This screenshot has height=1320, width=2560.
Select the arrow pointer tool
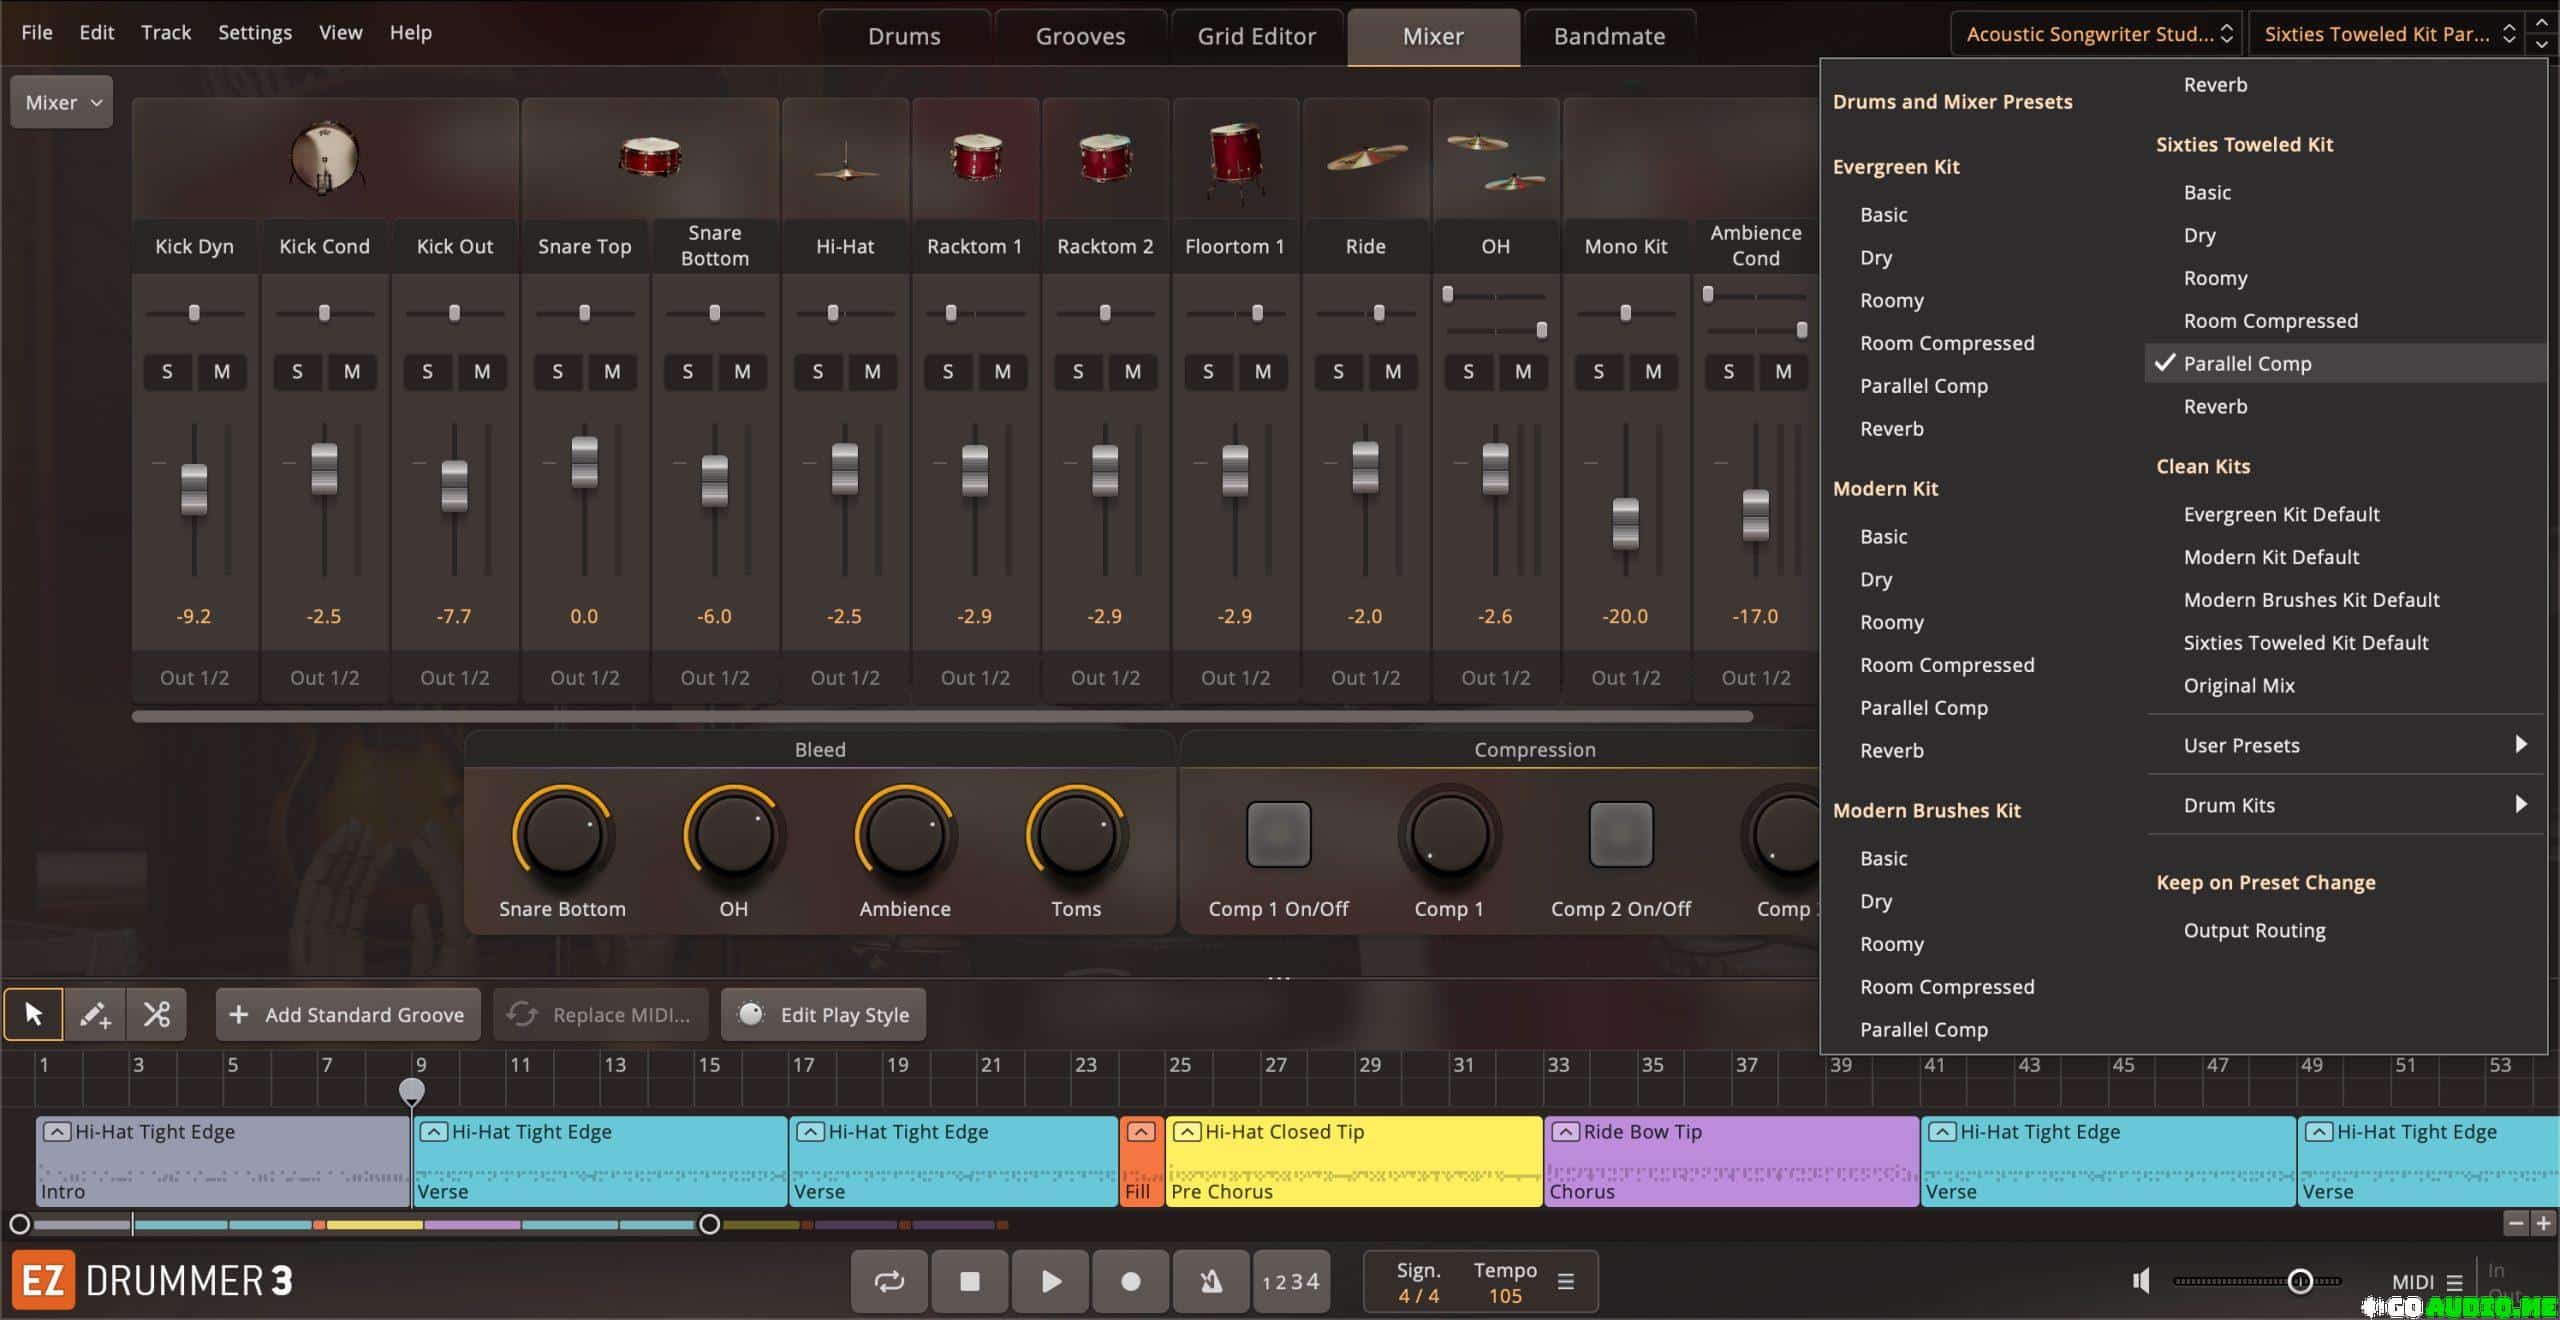tap(33, 1014)
